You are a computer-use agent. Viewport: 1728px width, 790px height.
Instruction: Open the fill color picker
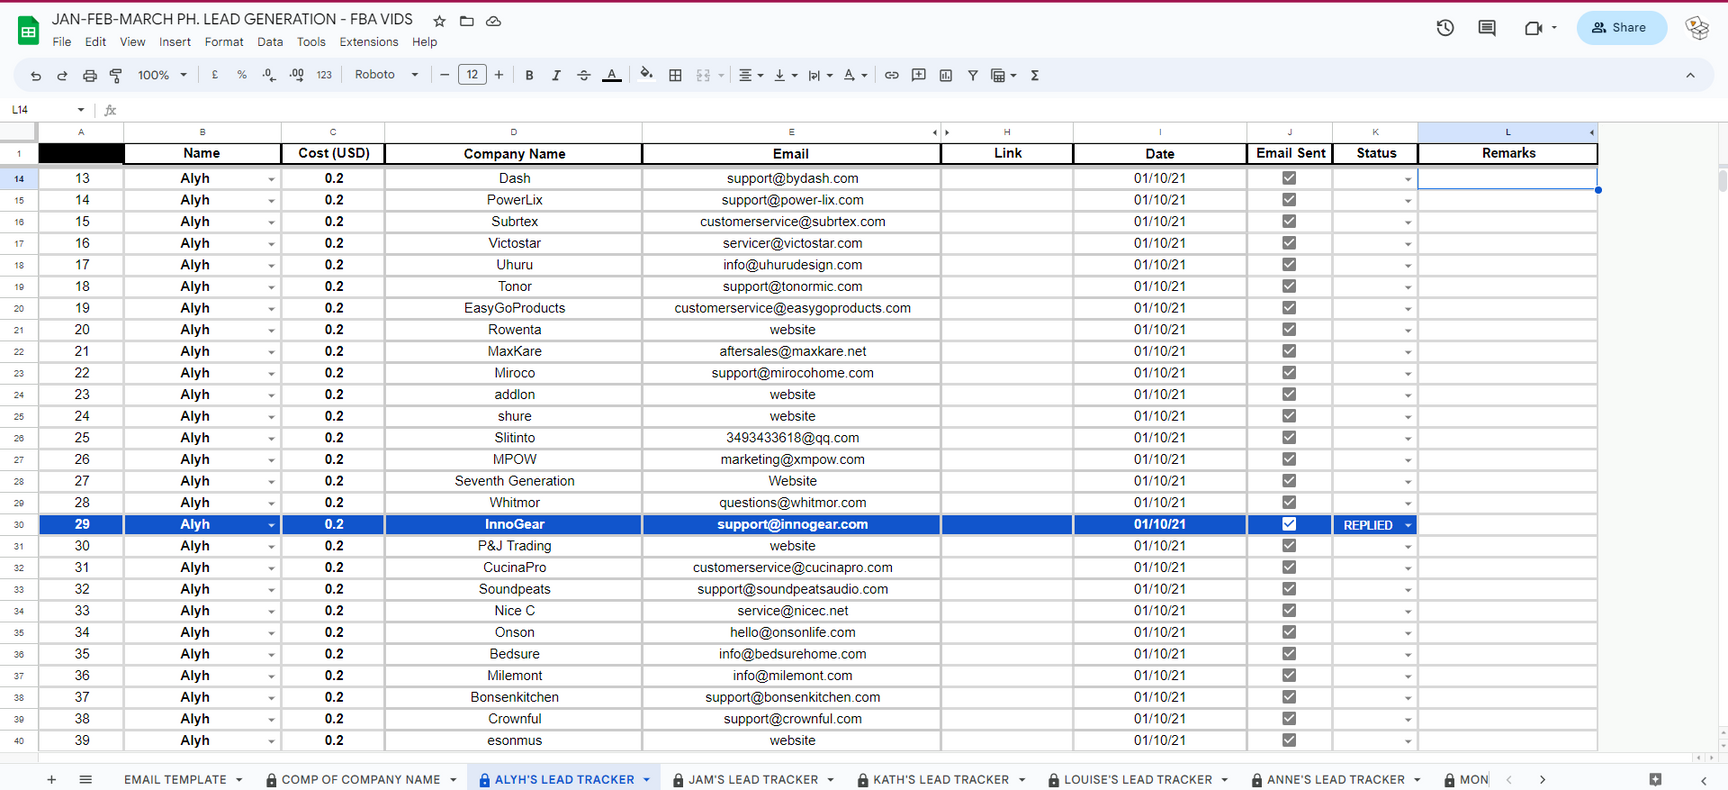pyautogui.click(x=647, y=74)
